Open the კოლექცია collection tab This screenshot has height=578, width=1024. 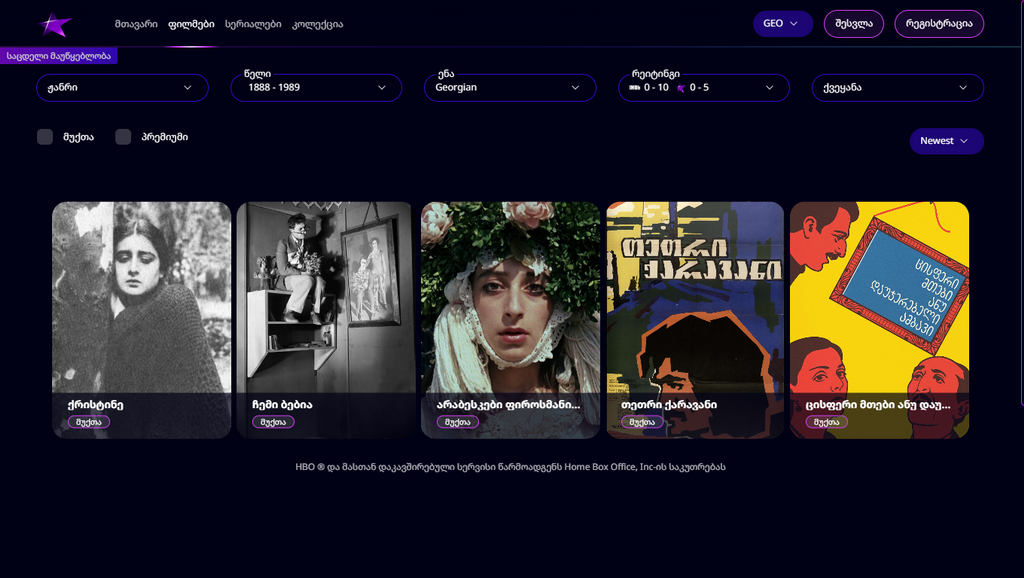317,24
